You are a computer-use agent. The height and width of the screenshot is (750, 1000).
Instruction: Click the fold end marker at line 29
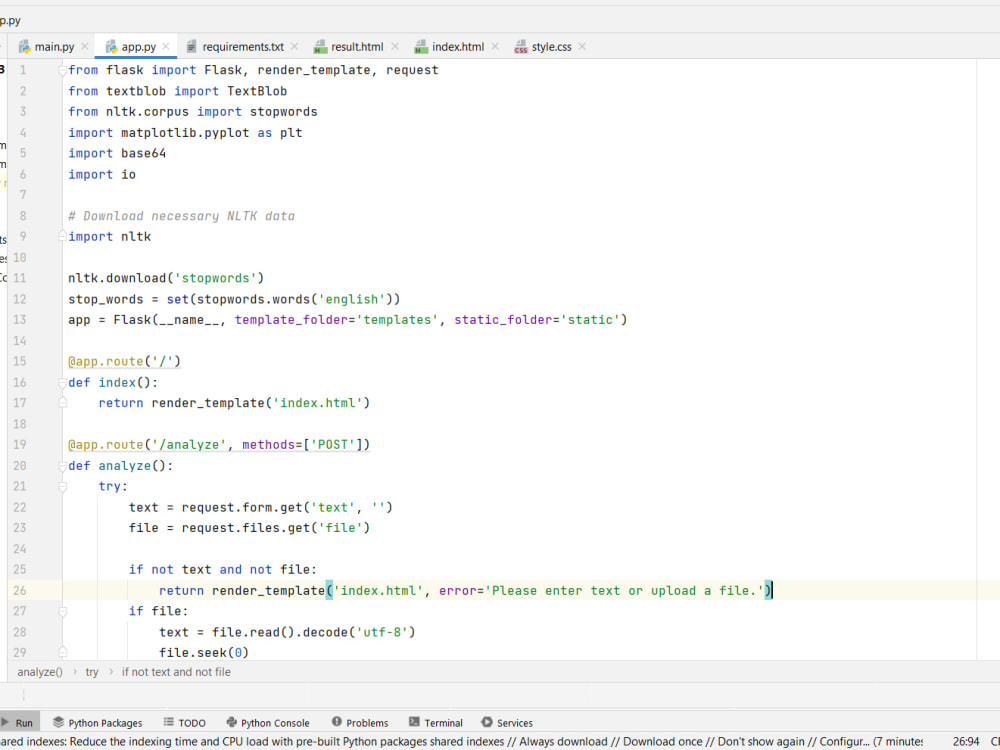click(62, 652)
